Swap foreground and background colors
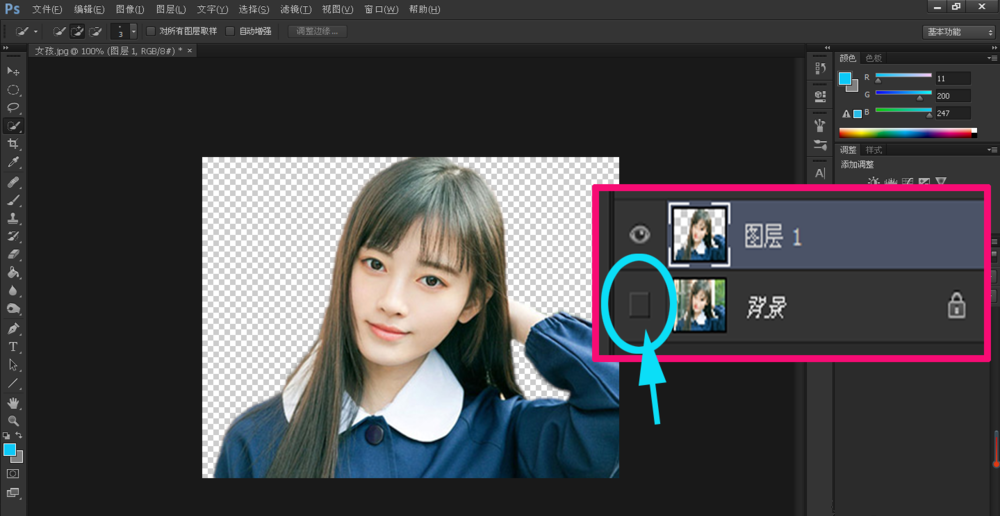This screenshot has height=516, width=1000. [x=19, y=436]
